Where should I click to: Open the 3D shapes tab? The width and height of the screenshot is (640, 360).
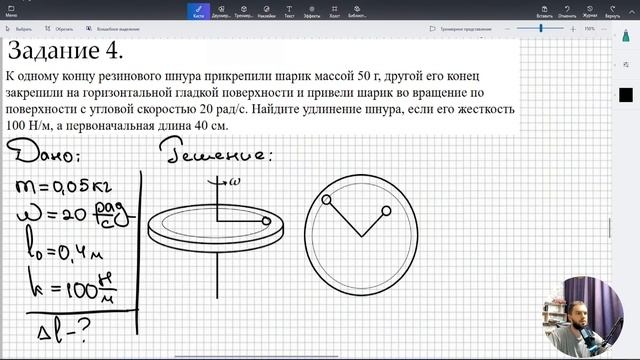(x=244, y=11)
